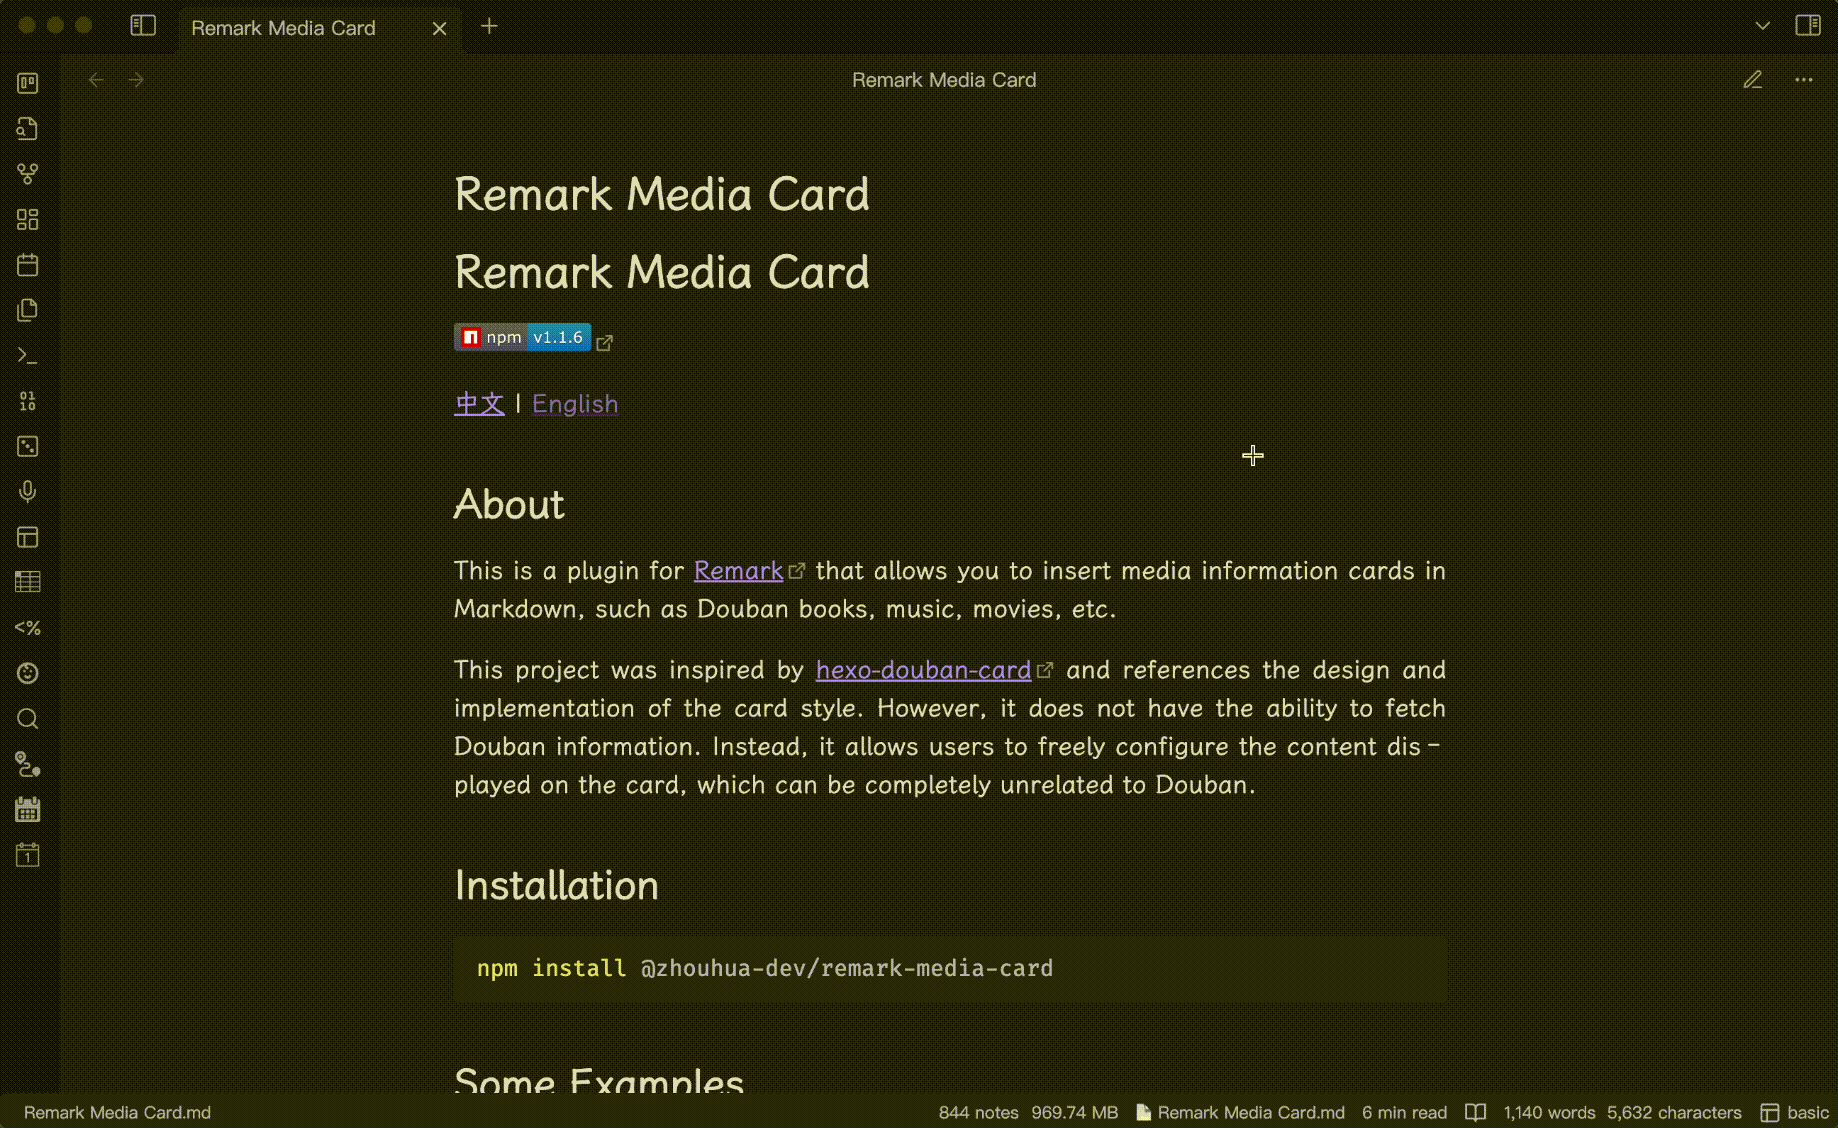Navigate back with the left arrow
The width and height of the screenshot is (1838, 1128).
point(96,80)
